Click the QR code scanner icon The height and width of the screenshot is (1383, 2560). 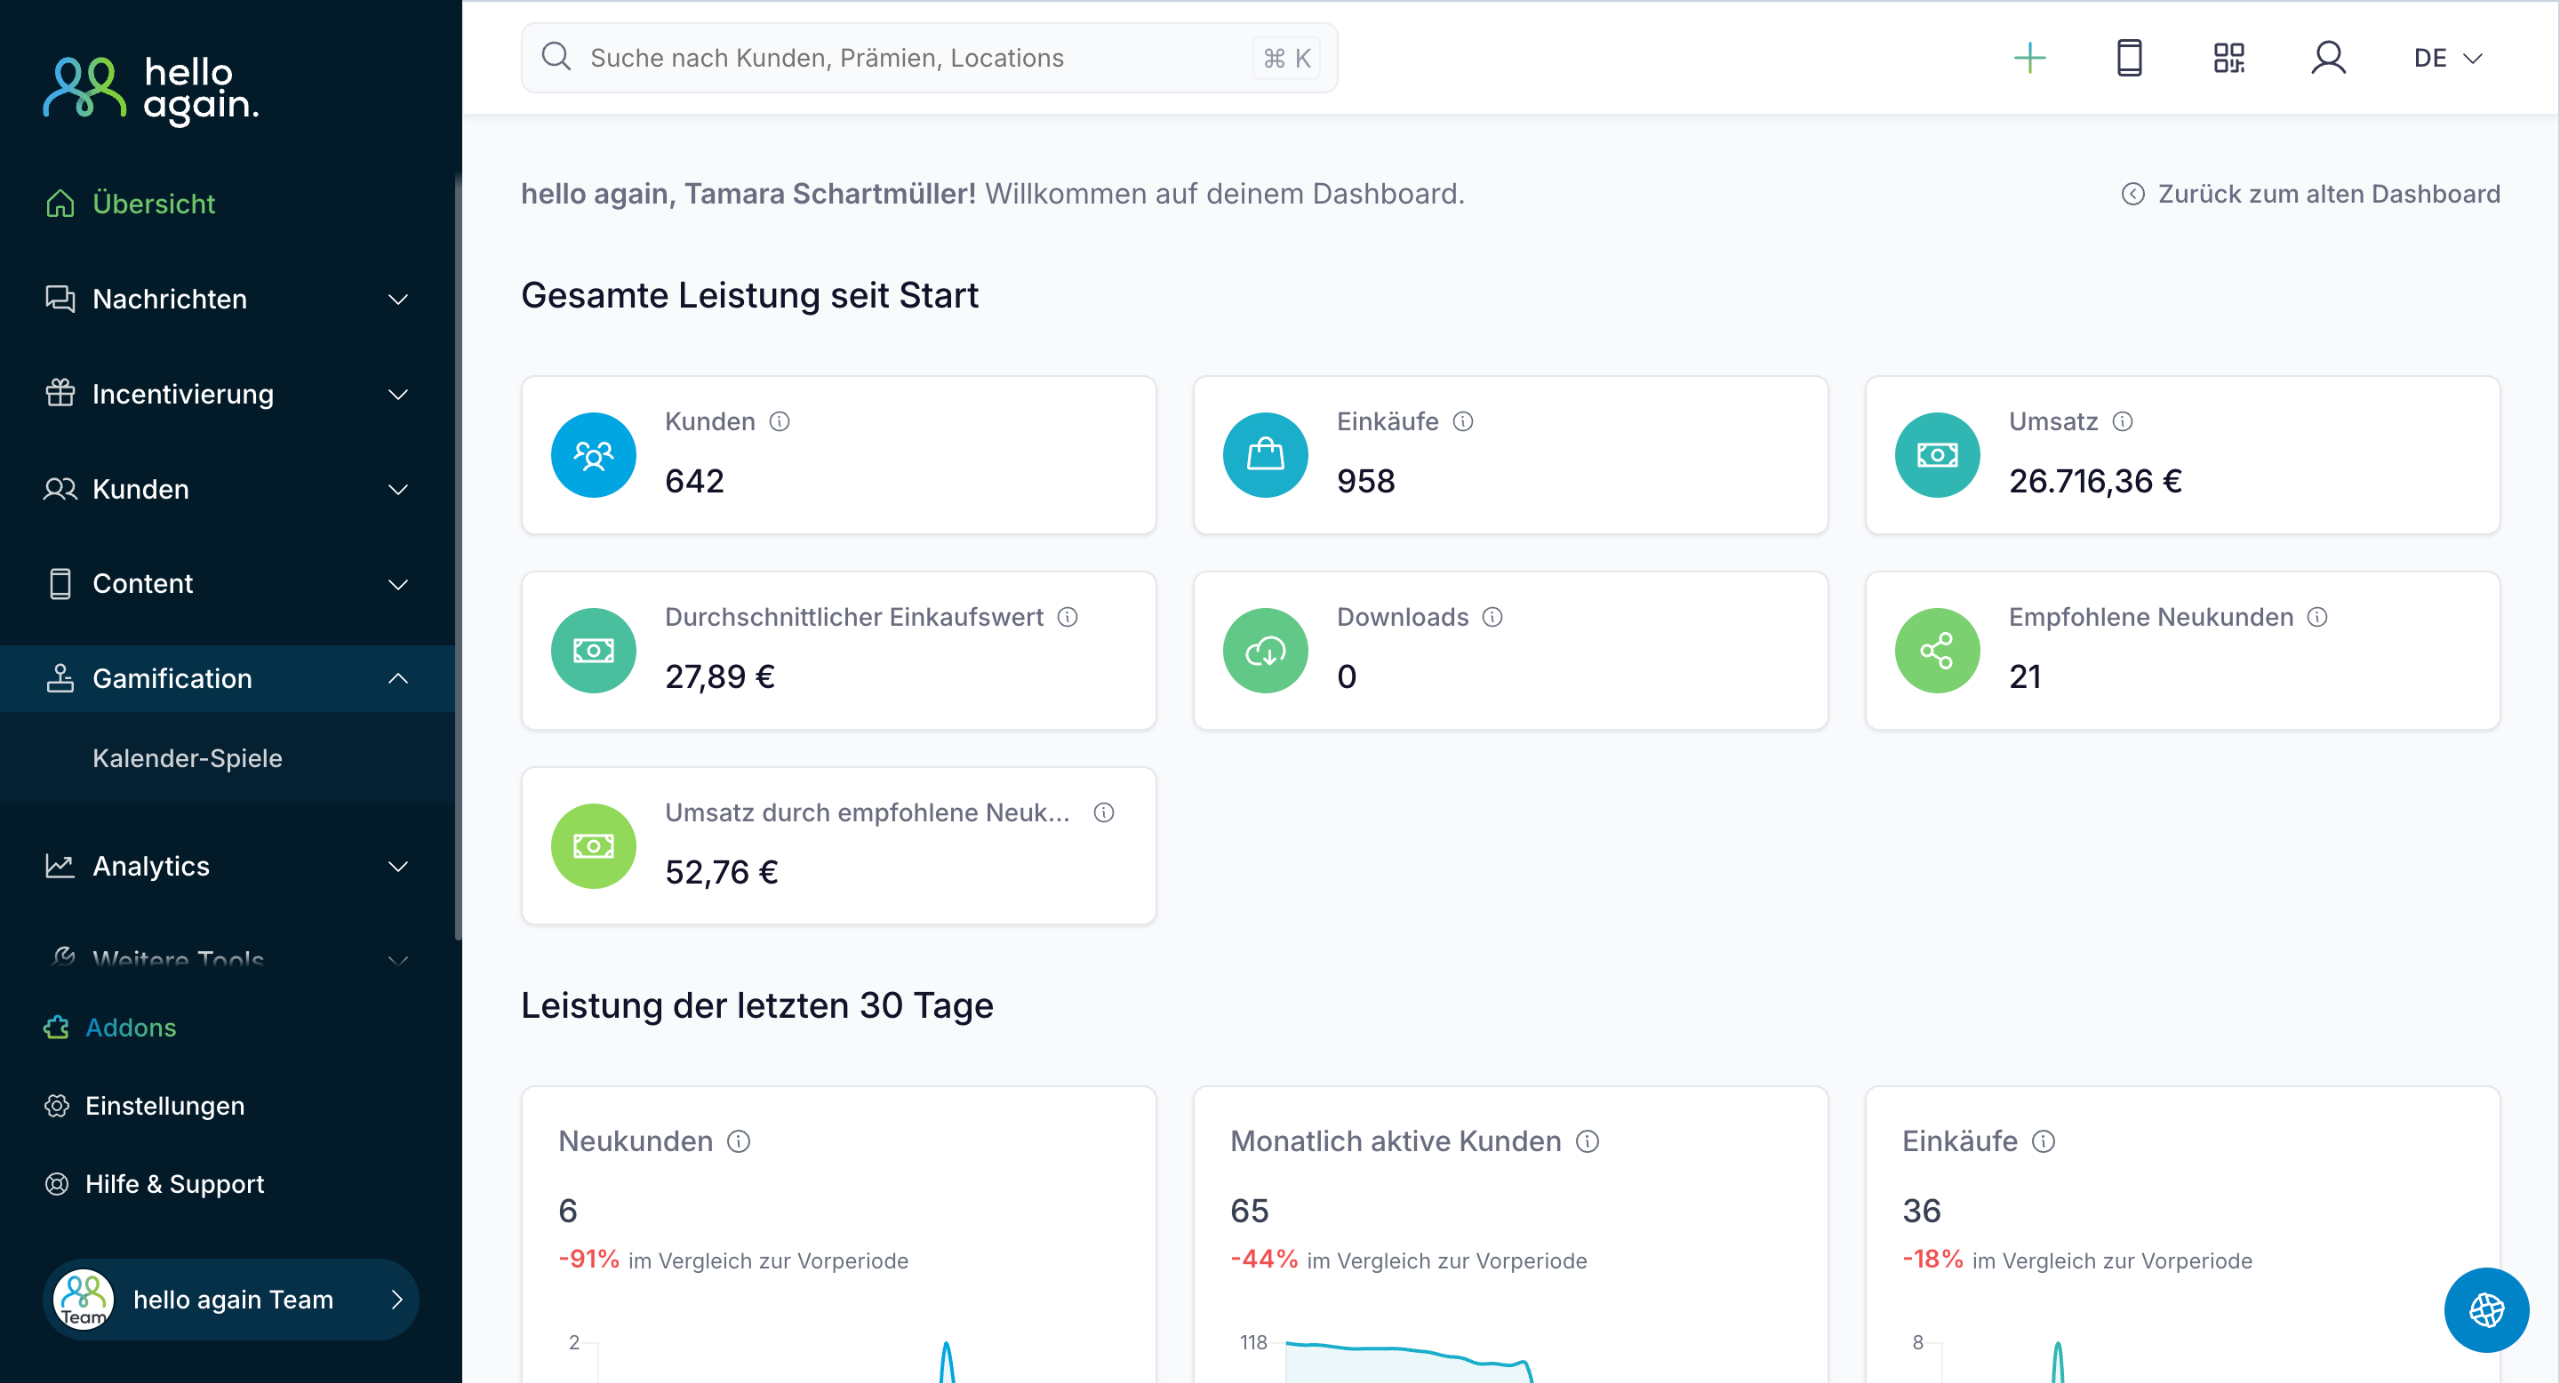point(2228,58)
